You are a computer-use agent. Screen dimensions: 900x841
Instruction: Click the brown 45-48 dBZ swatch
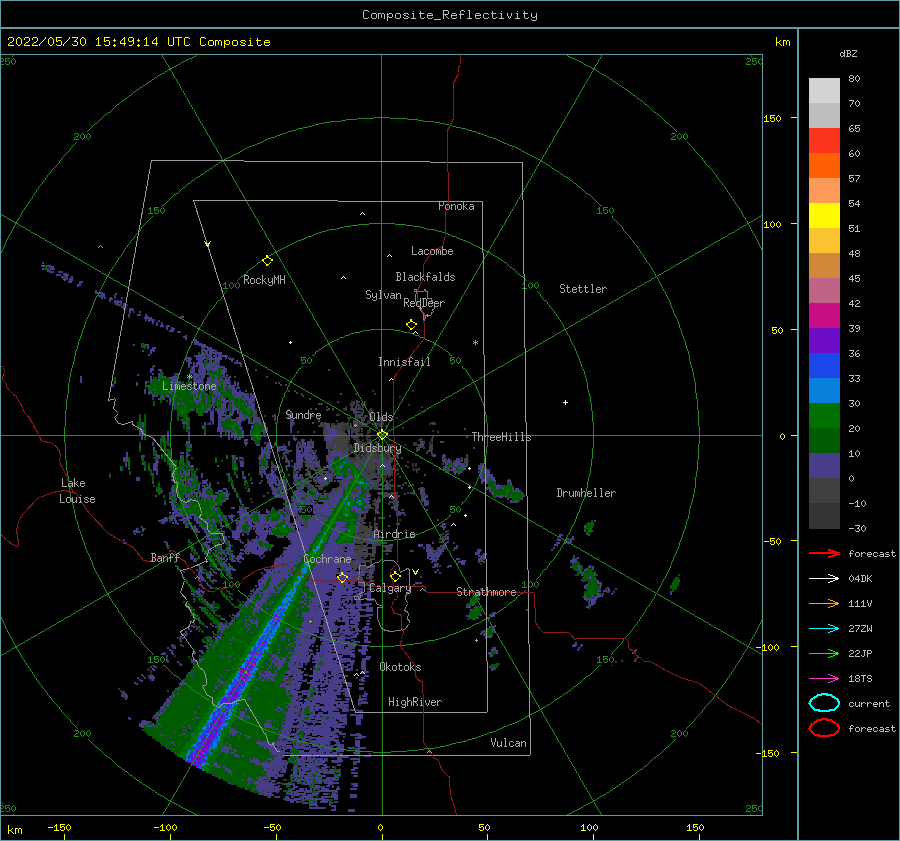coord(824,266)
